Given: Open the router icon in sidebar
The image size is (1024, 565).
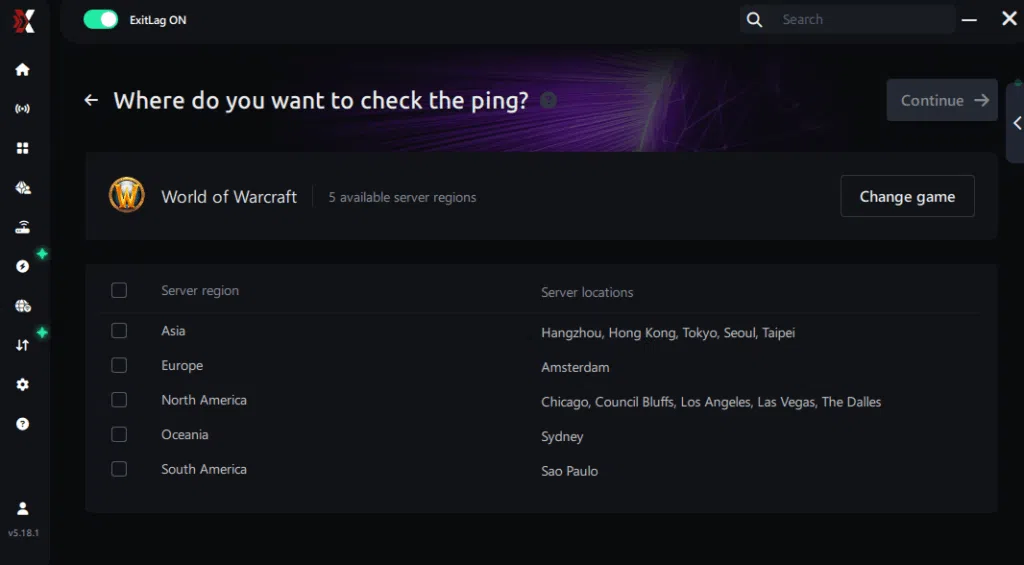Looking at the screenshot, I should pos(22,227).
